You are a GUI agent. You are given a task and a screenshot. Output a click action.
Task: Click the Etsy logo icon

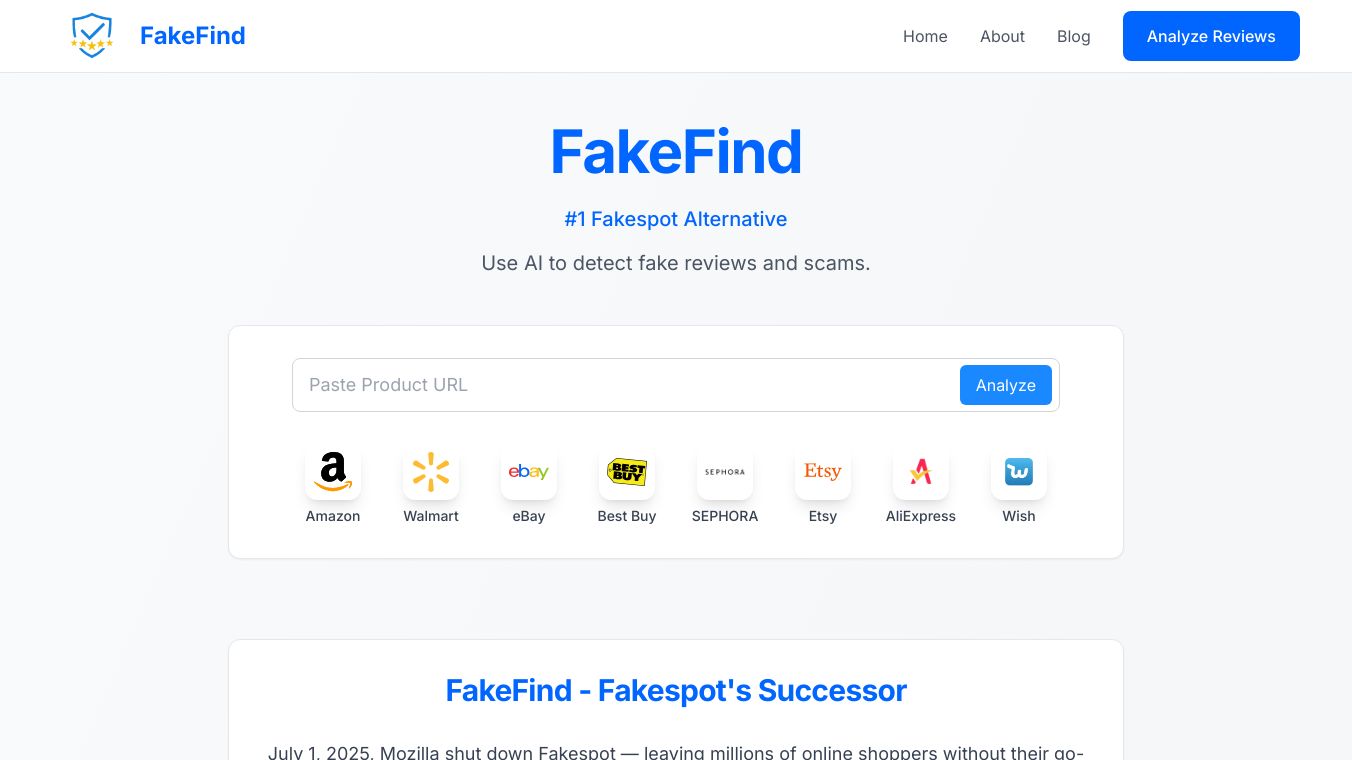pos(823,472)
